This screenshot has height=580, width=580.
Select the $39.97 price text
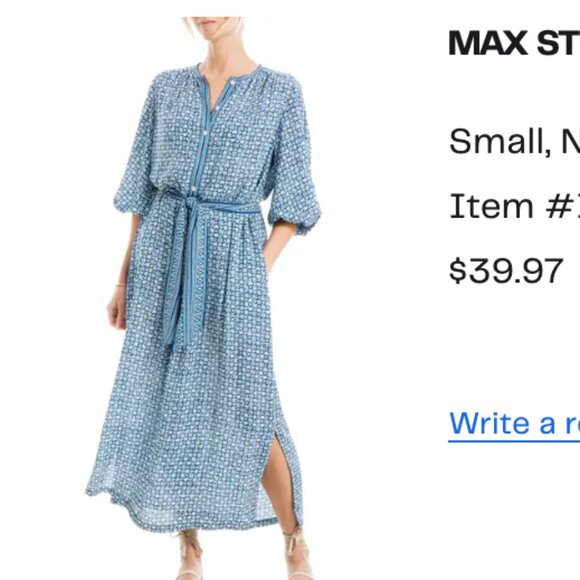pyautogui.click(x=506, y=271)
